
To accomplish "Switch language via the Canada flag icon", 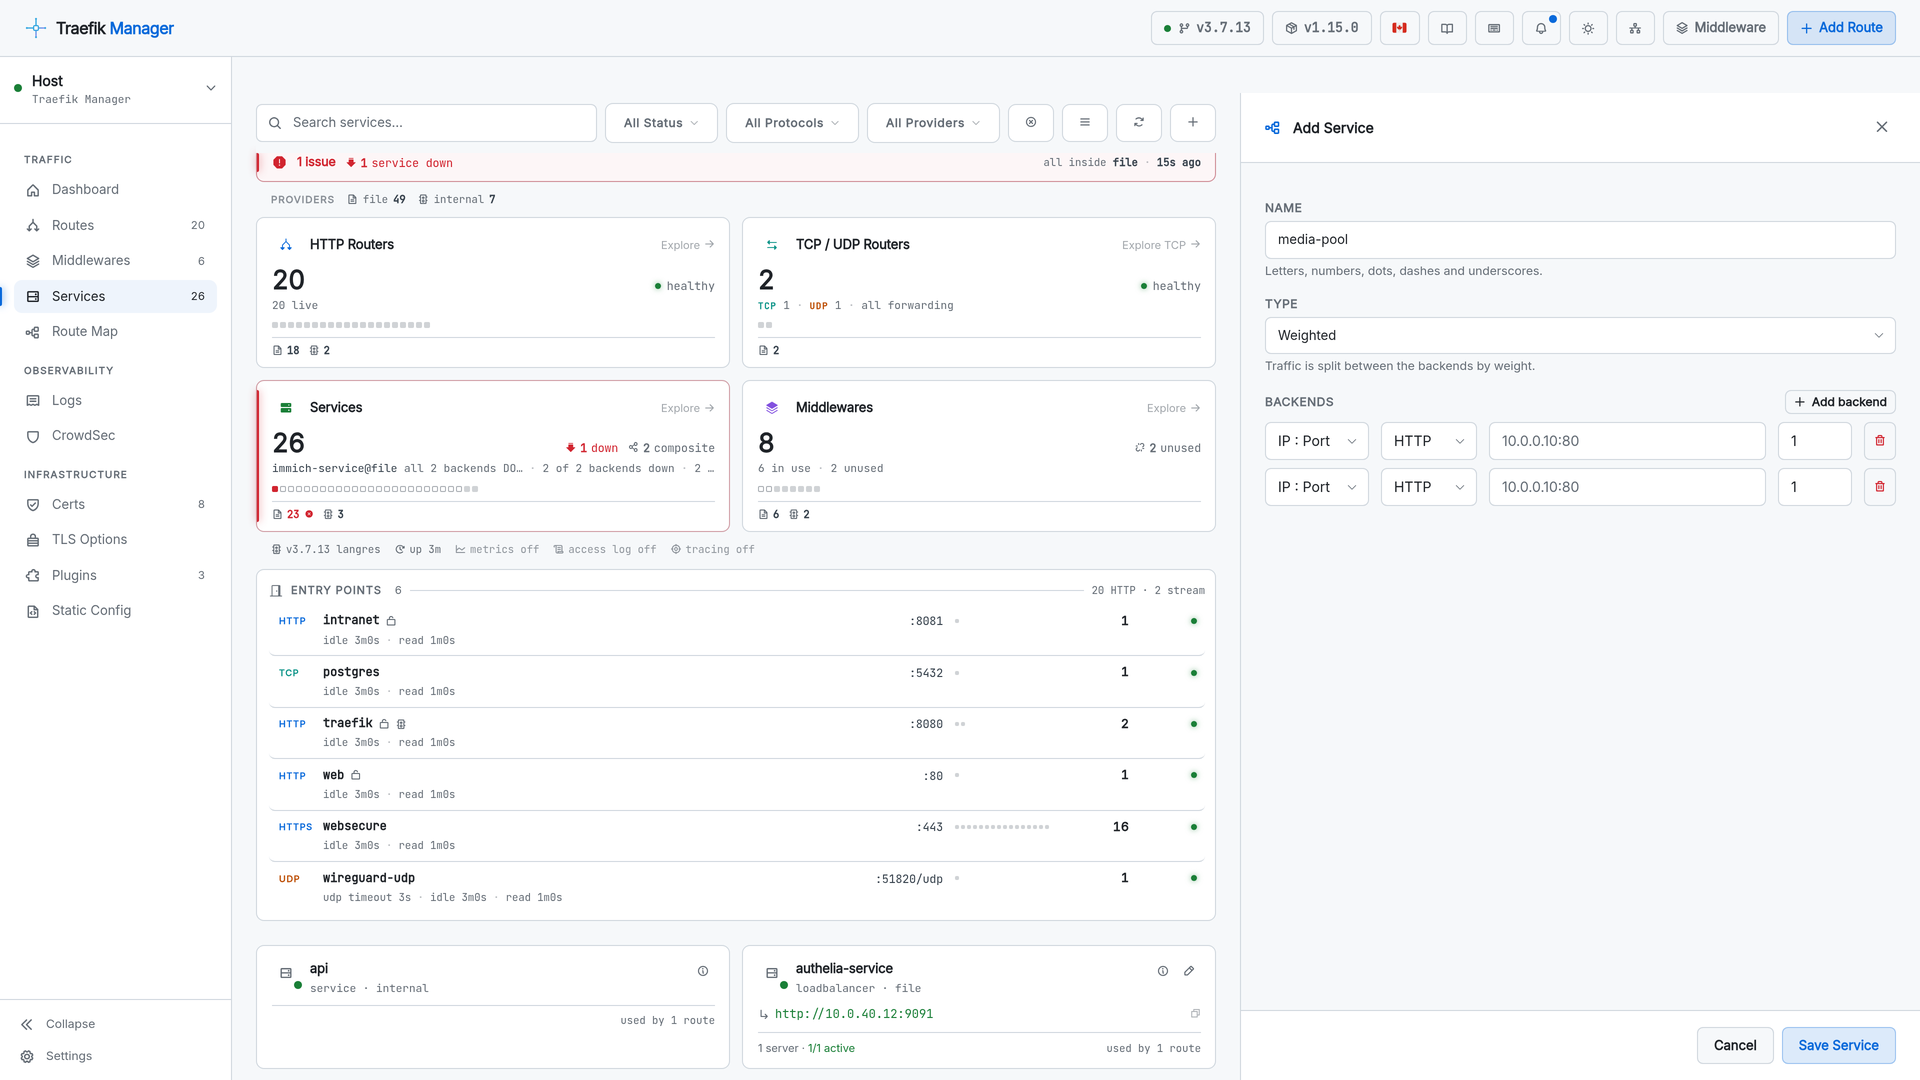I will coord(1399,28).
